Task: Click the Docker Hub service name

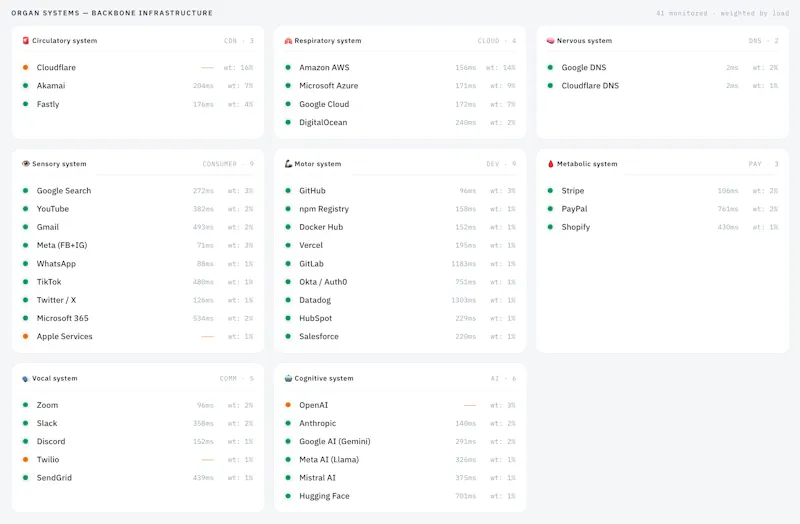Action: (321, 227)
